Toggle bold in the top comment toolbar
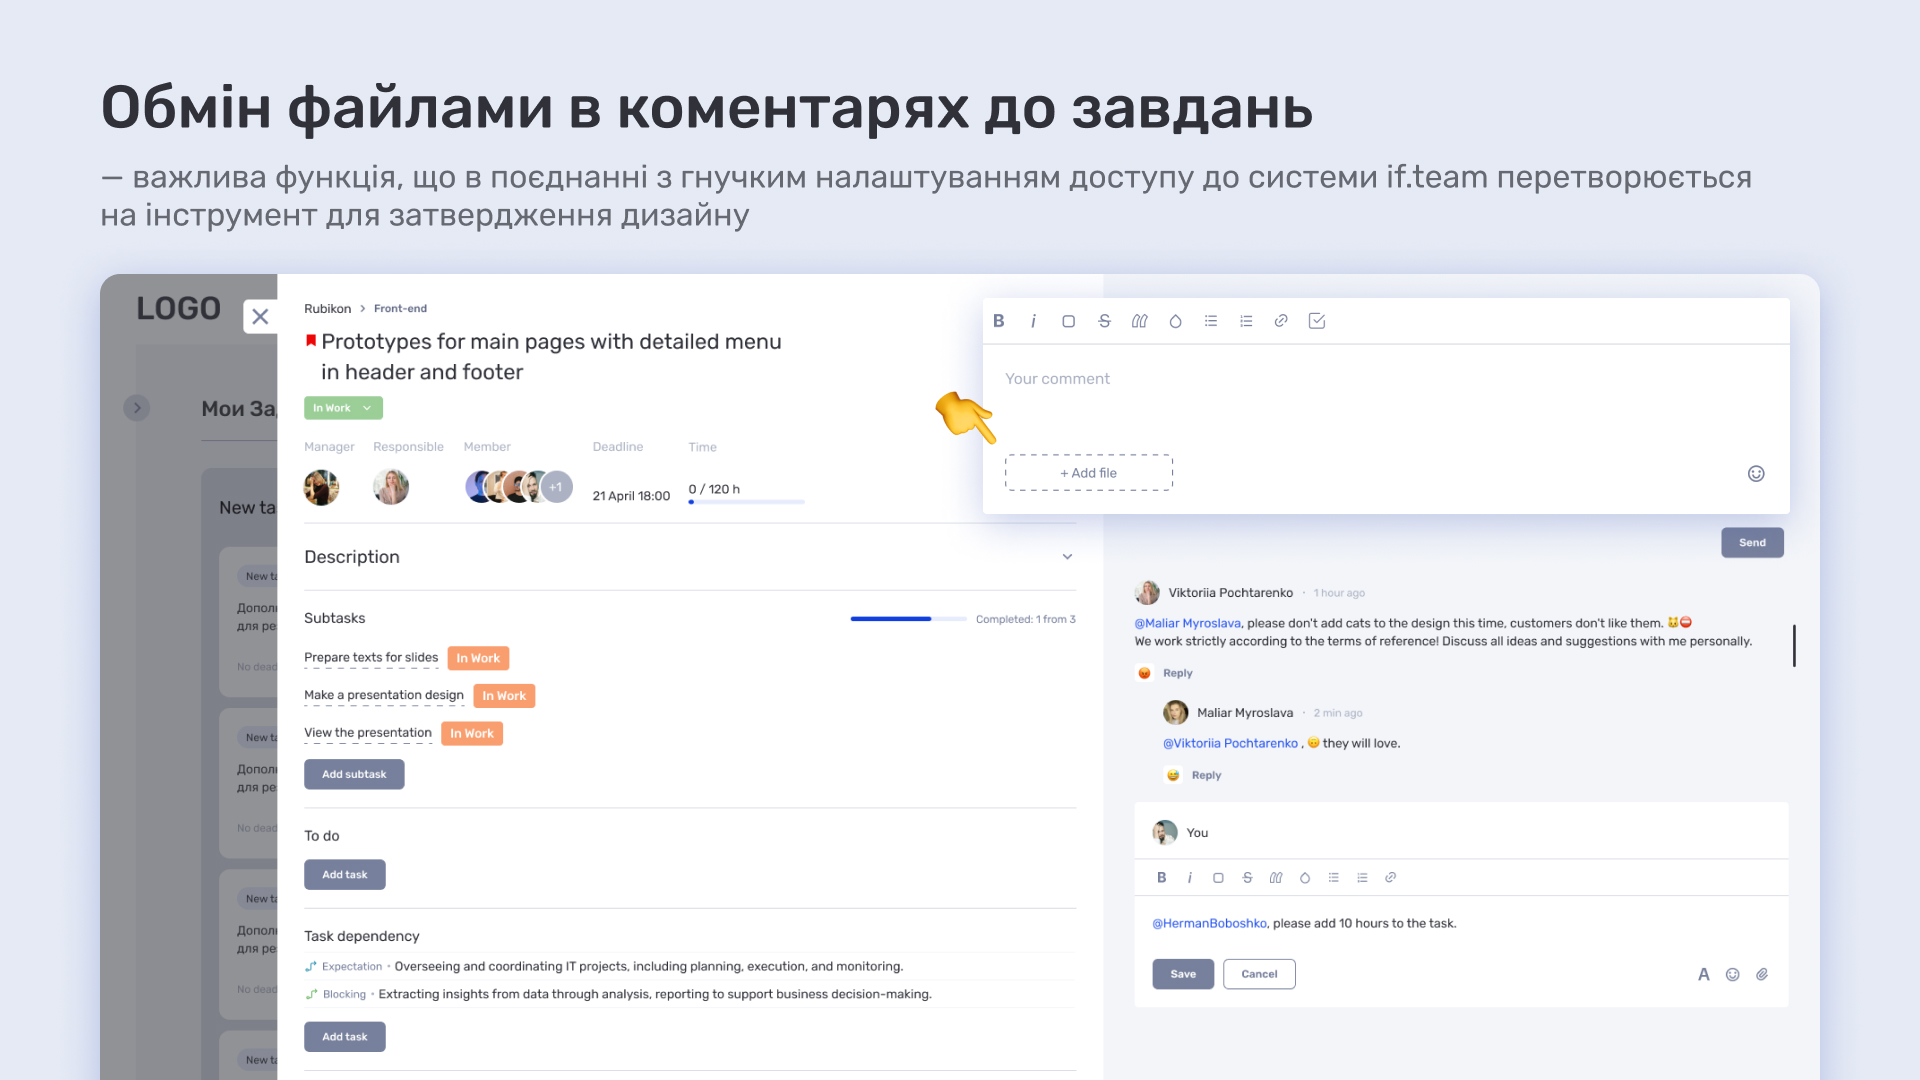 [x=998, y=321]
